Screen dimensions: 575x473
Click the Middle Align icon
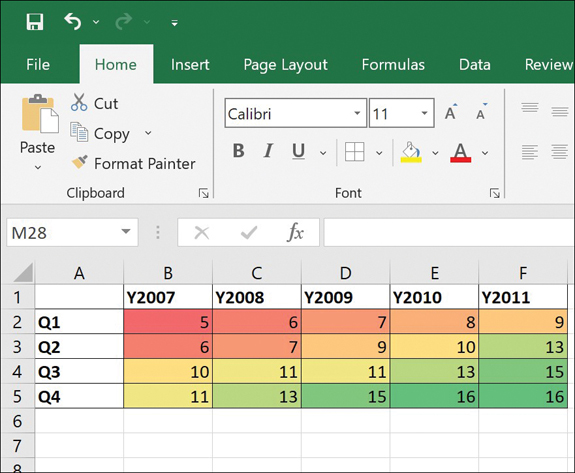[560, 111]
